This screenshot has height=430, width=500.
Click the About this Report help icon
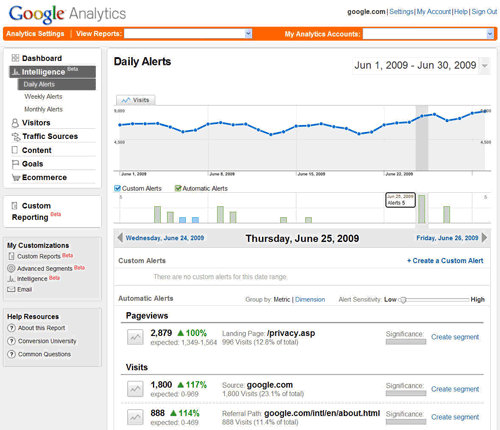(11, 328)
